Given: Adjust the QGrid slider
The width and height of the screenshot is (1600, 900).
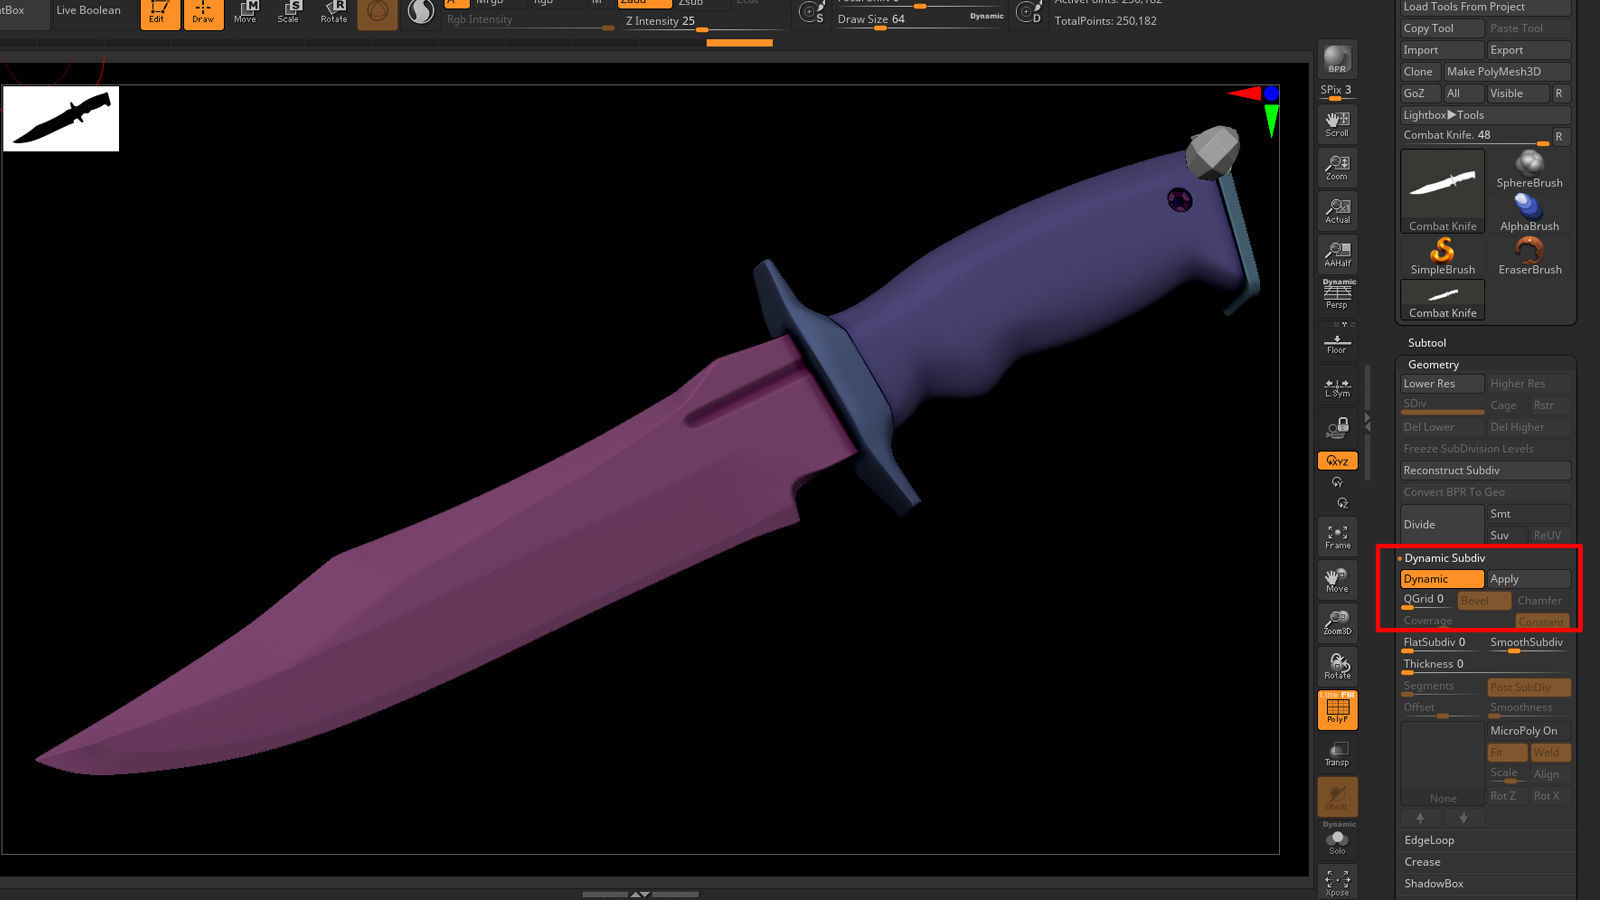Looking at the screenshot, I should [x=1426, y=600].
